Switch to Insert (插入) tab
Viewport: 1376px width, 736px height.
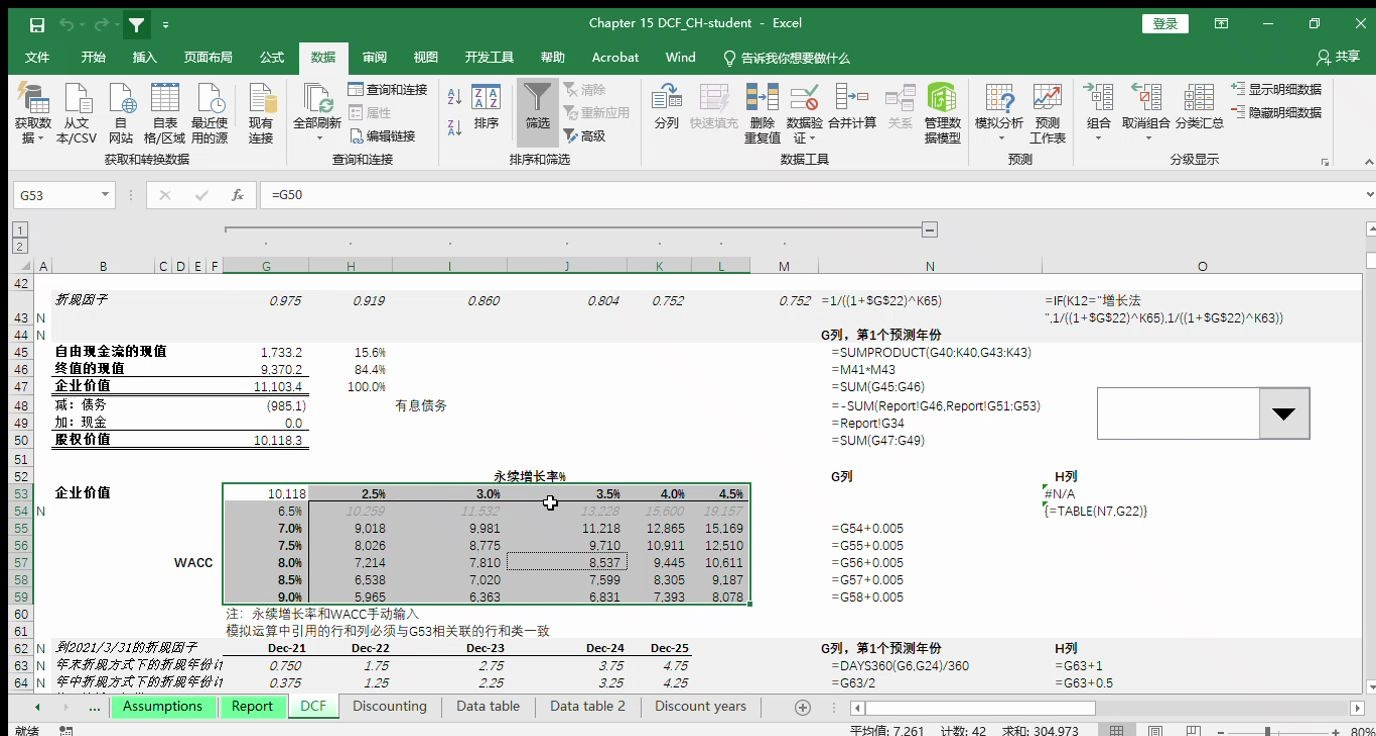click(x=145, y=57)
